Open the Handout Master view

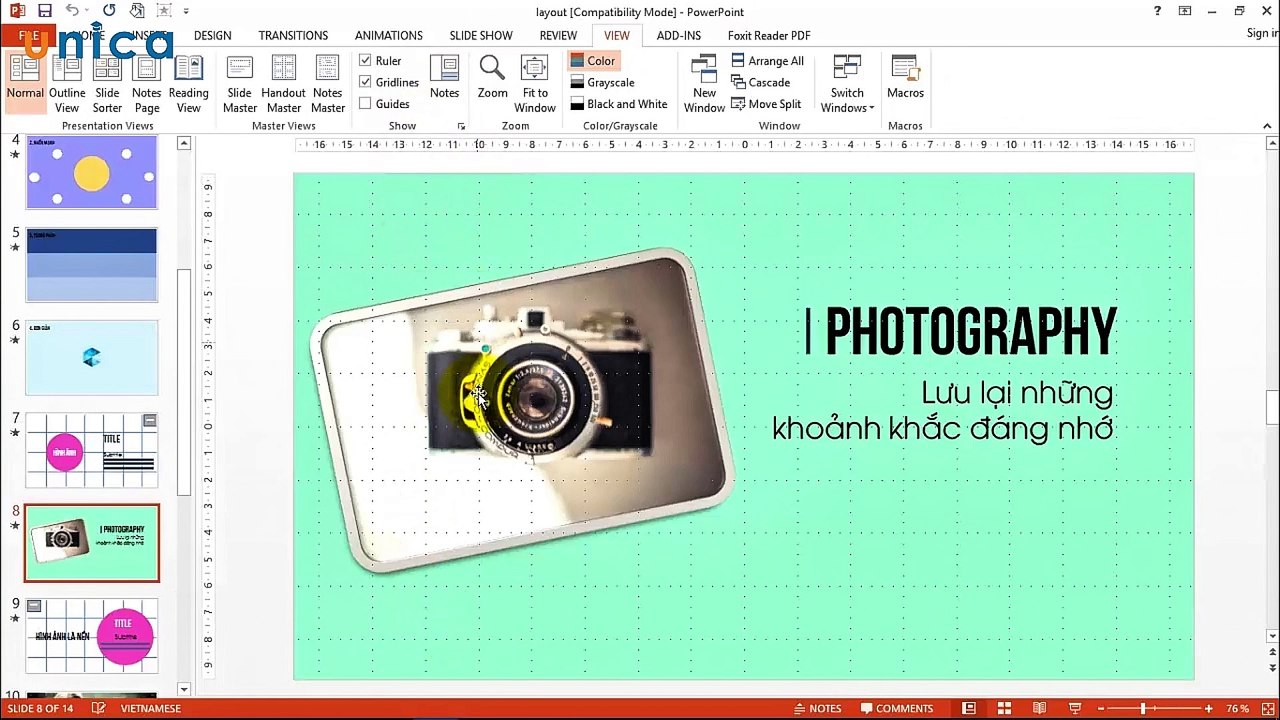click(x=283, y=84)
